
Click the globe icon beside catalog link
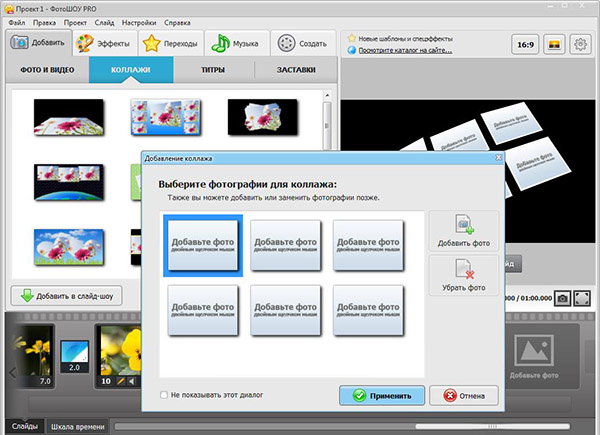pos(352,50)
